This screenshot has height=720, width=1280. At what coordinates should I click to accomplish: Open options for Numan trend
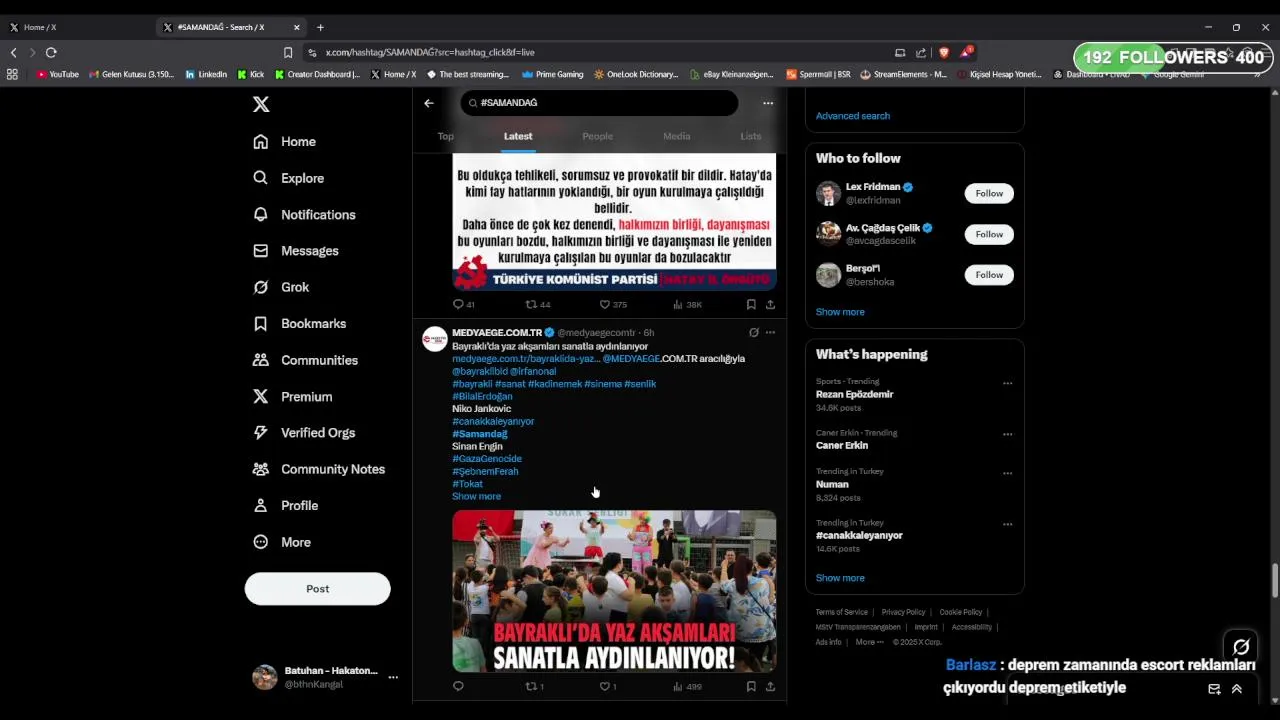click(x=1007, y=473)
